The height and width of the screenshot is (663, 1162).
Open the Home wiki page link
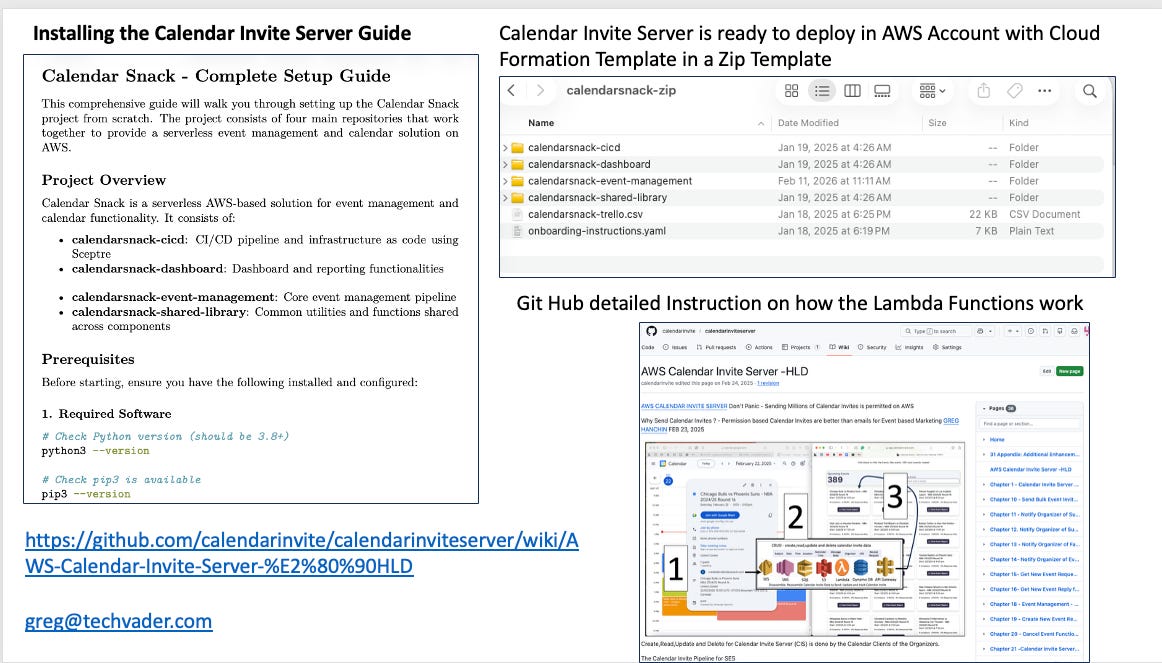point(997,439)
